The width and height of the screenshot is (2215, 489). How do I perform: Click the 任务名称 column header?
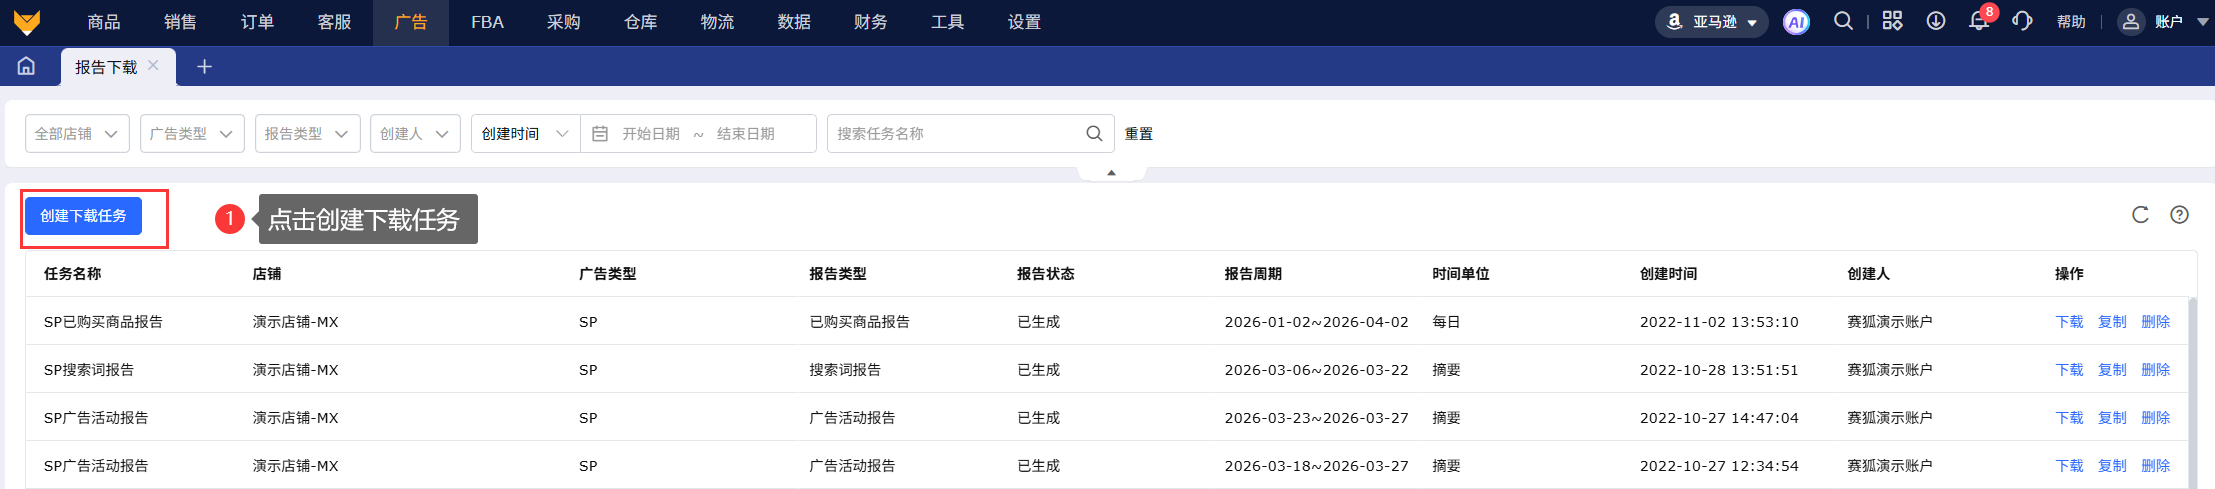pyautogui.click(x=72, y=274)
